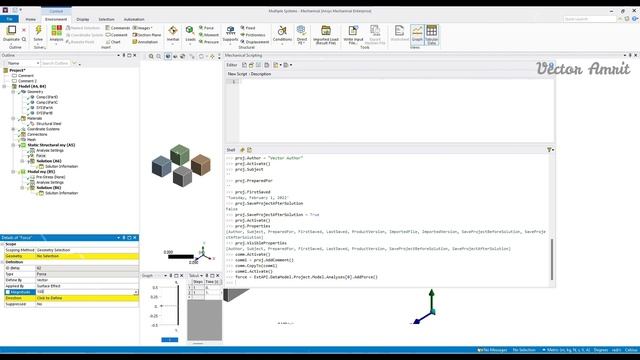Switch to the Selection ribbon tab
Image resolution: width=640 pixels, height=360 pixels.
click(106, 19)
